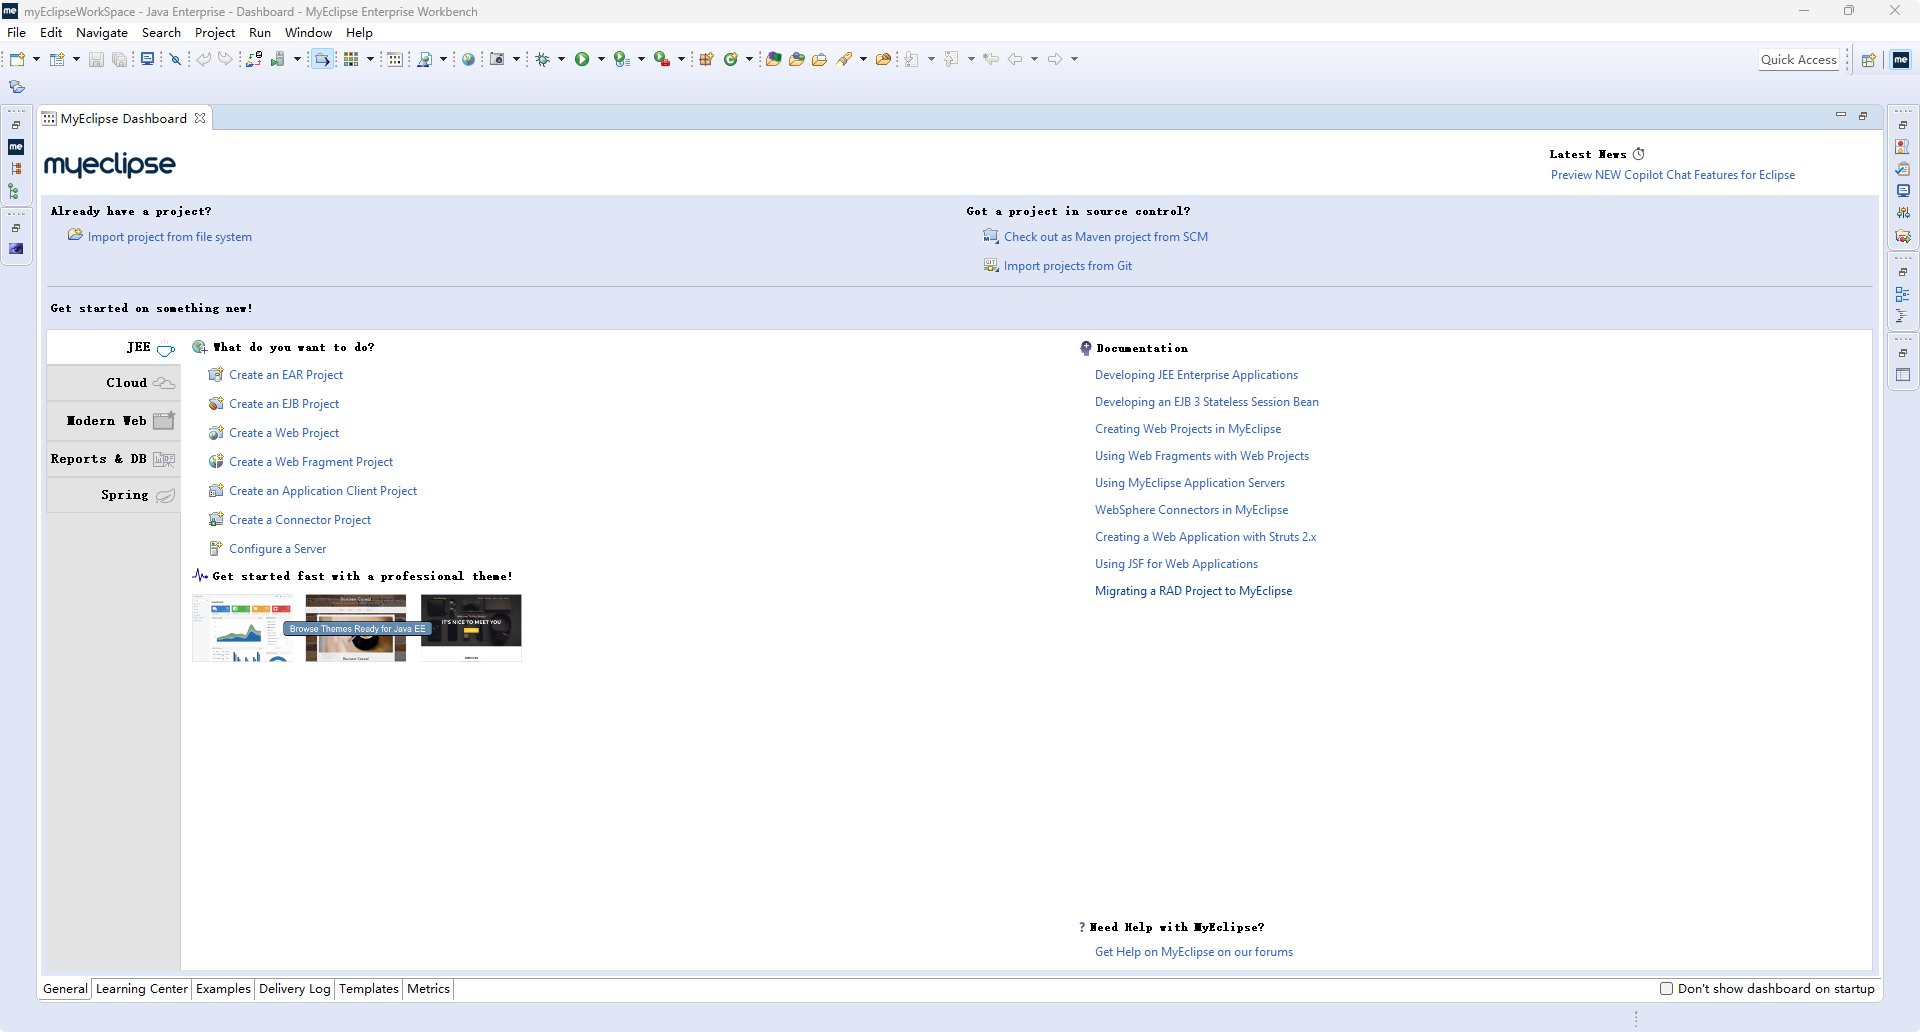
Task: Click Create a Web Project link
Action: pyautogui.click(x=284, y=433)
